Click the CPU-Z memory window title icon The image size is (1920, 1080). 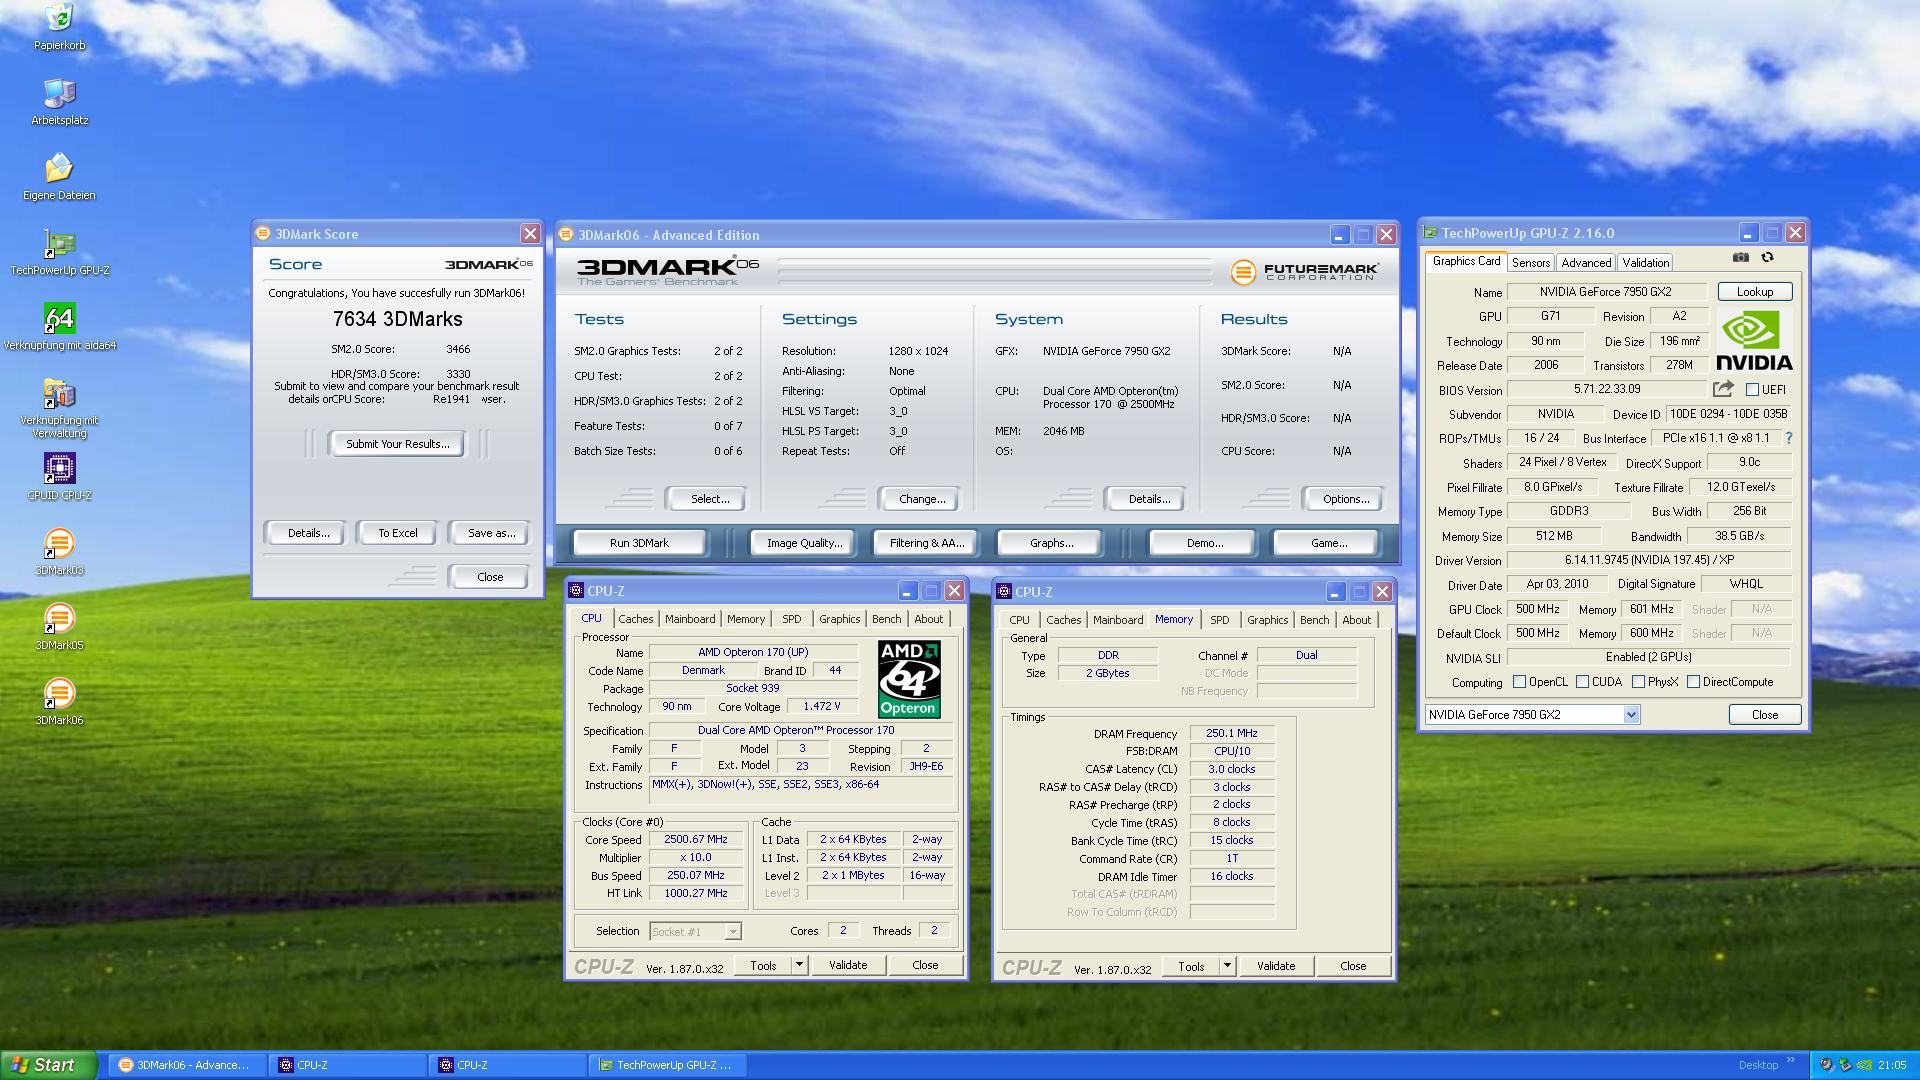pos(1004,591)
